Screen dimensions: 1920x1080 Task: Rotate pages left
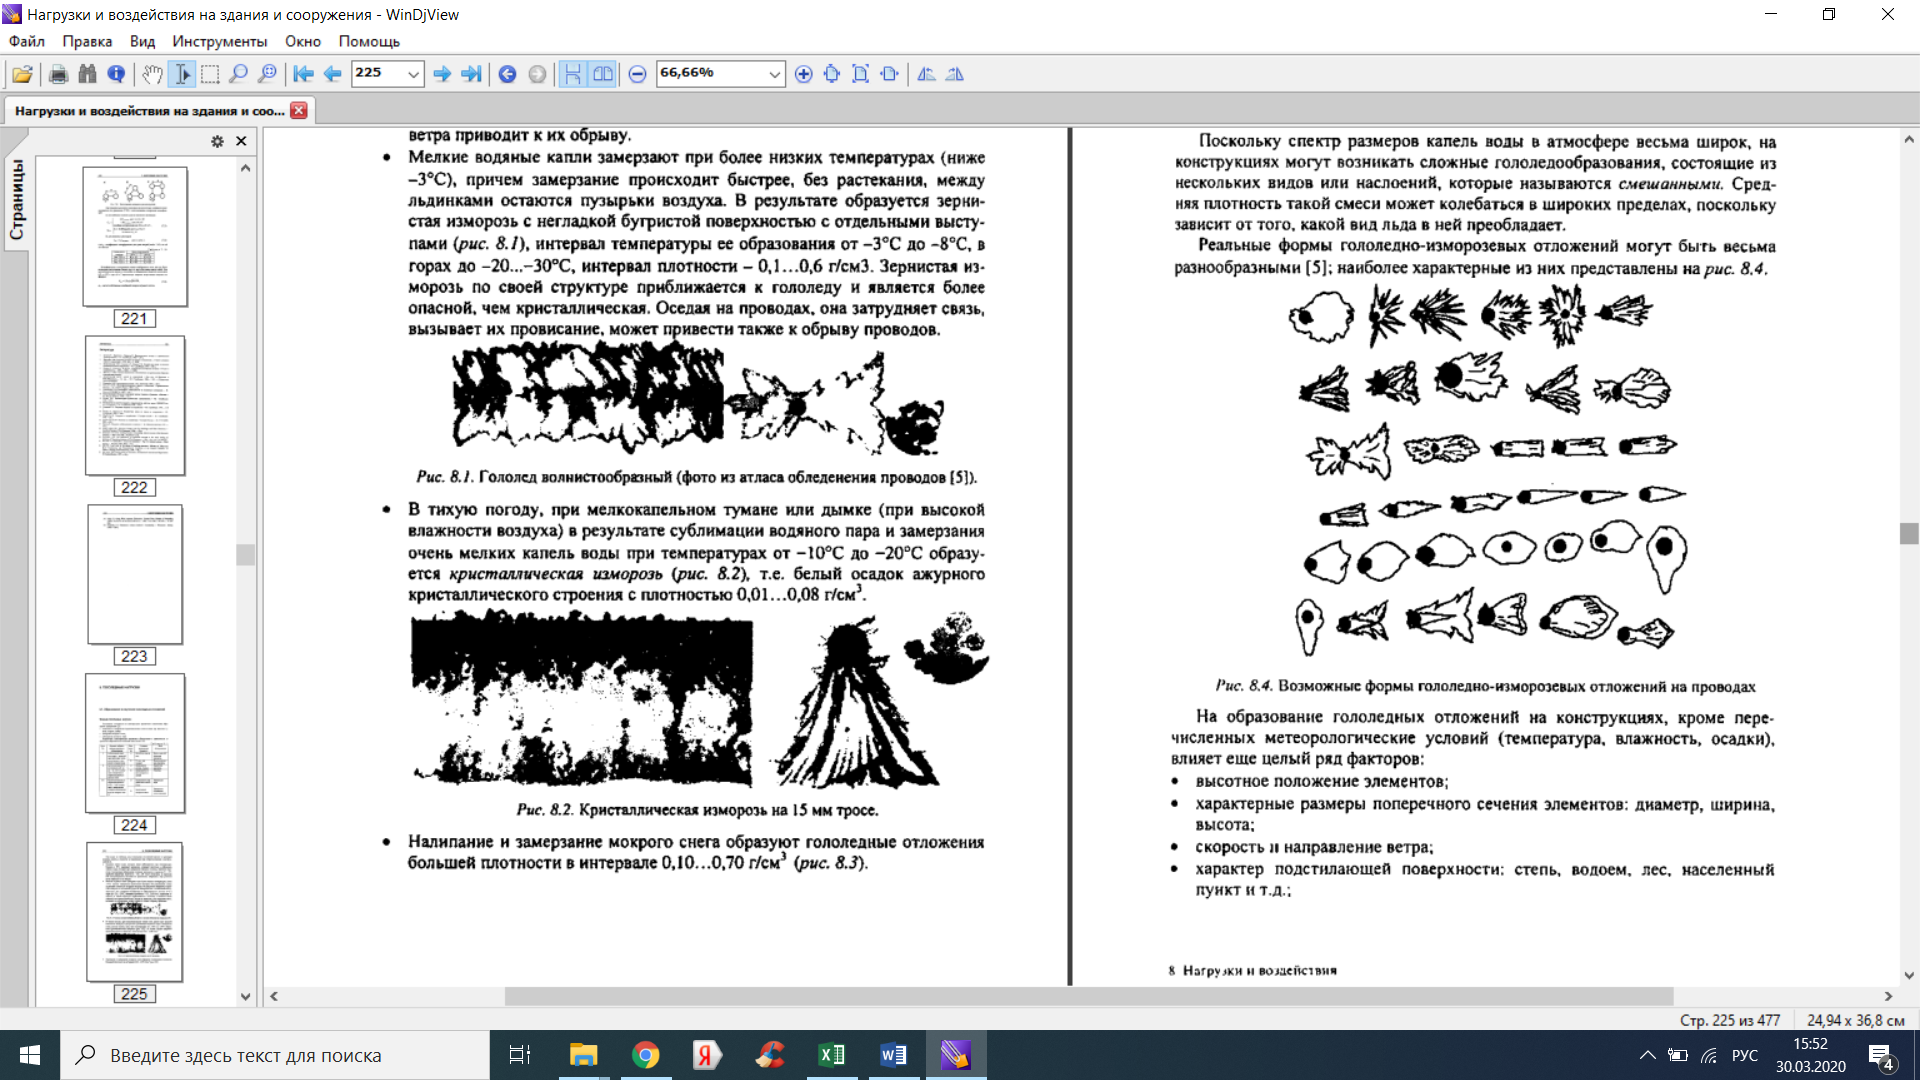[926, 74]
